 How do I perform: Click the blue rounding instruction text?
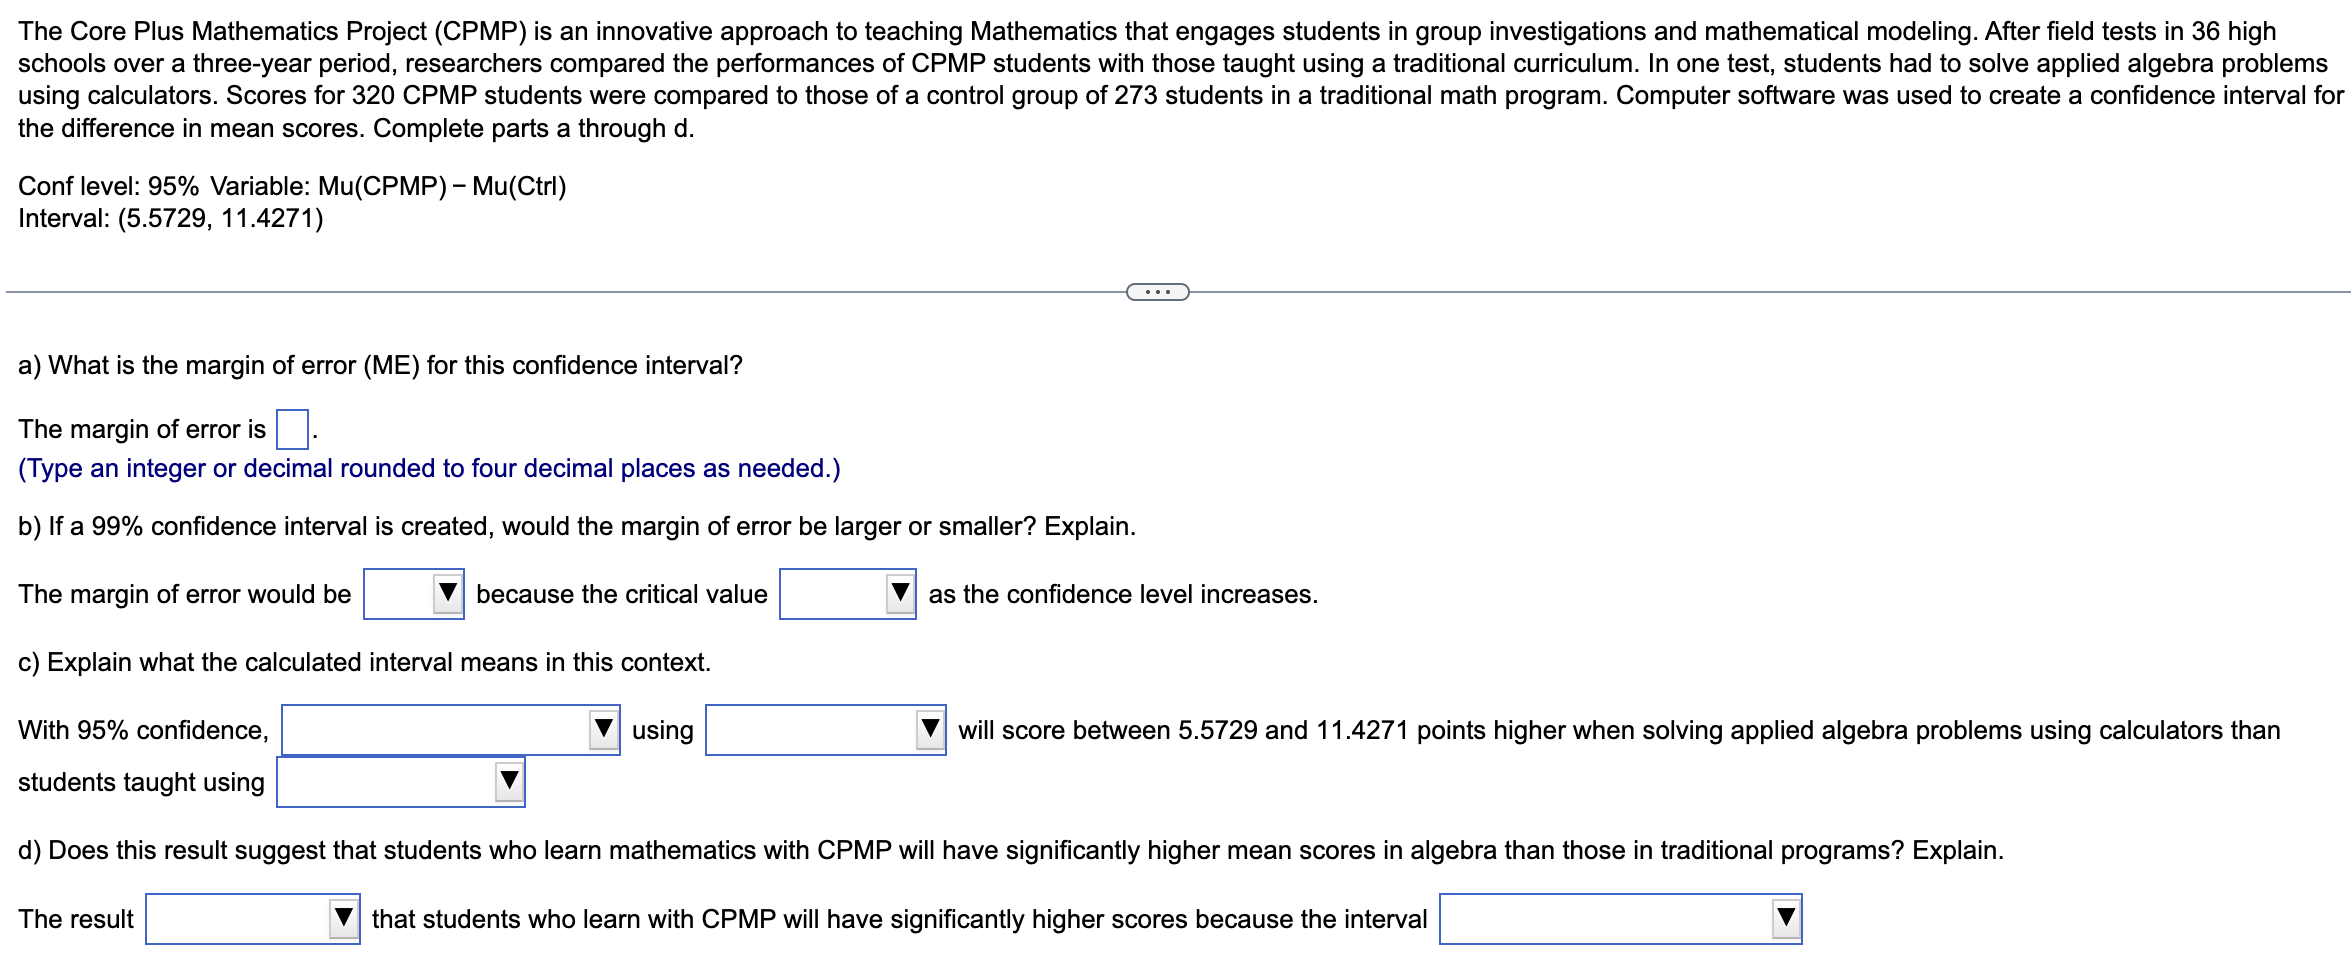coord(428,467)
